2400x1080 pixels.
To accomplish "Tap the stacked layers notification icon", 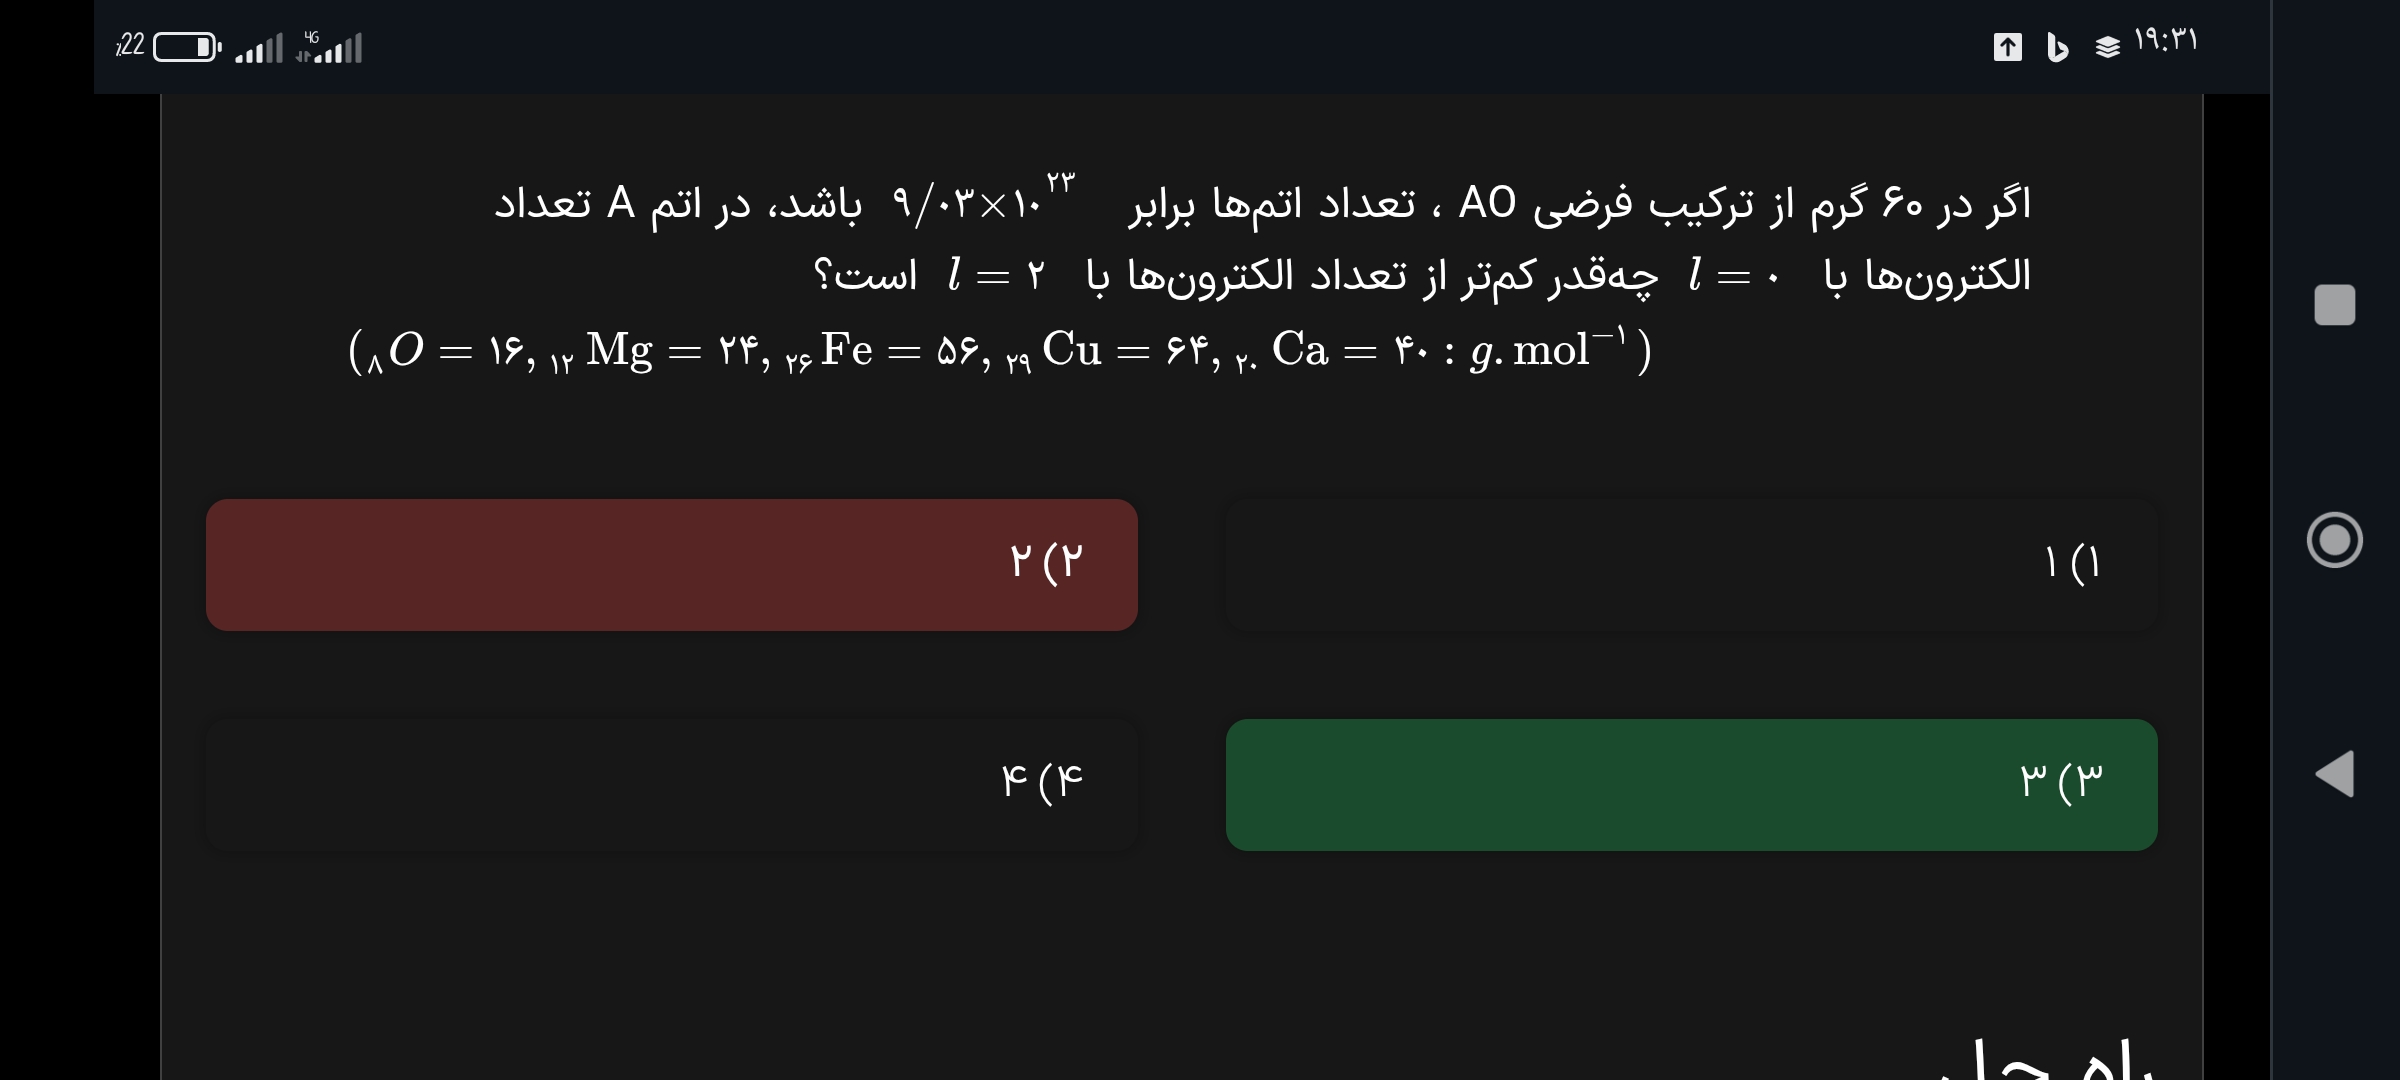I will (x=2107, y=47).
